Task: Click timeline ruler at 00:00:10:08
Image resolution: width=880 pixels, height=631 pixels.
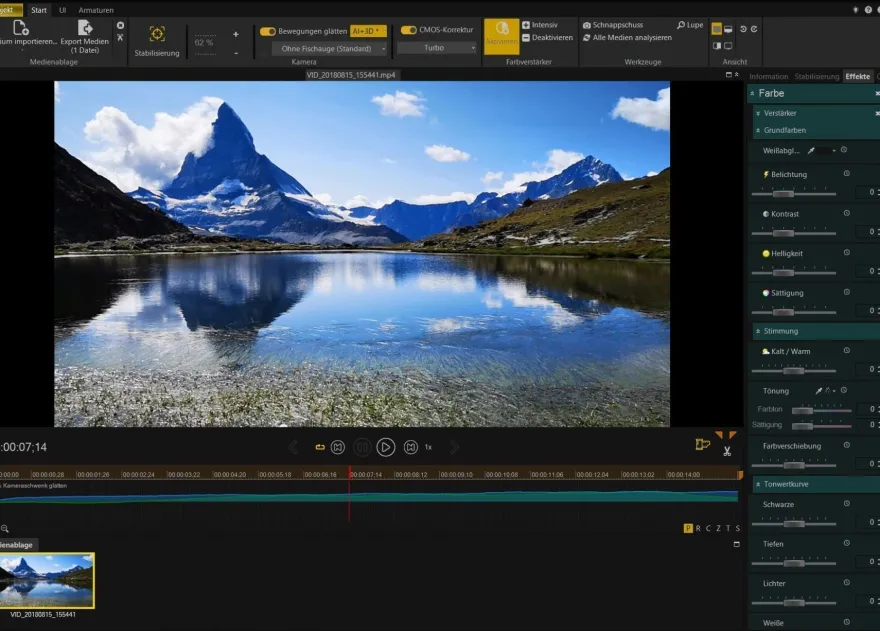Action: 502,474
